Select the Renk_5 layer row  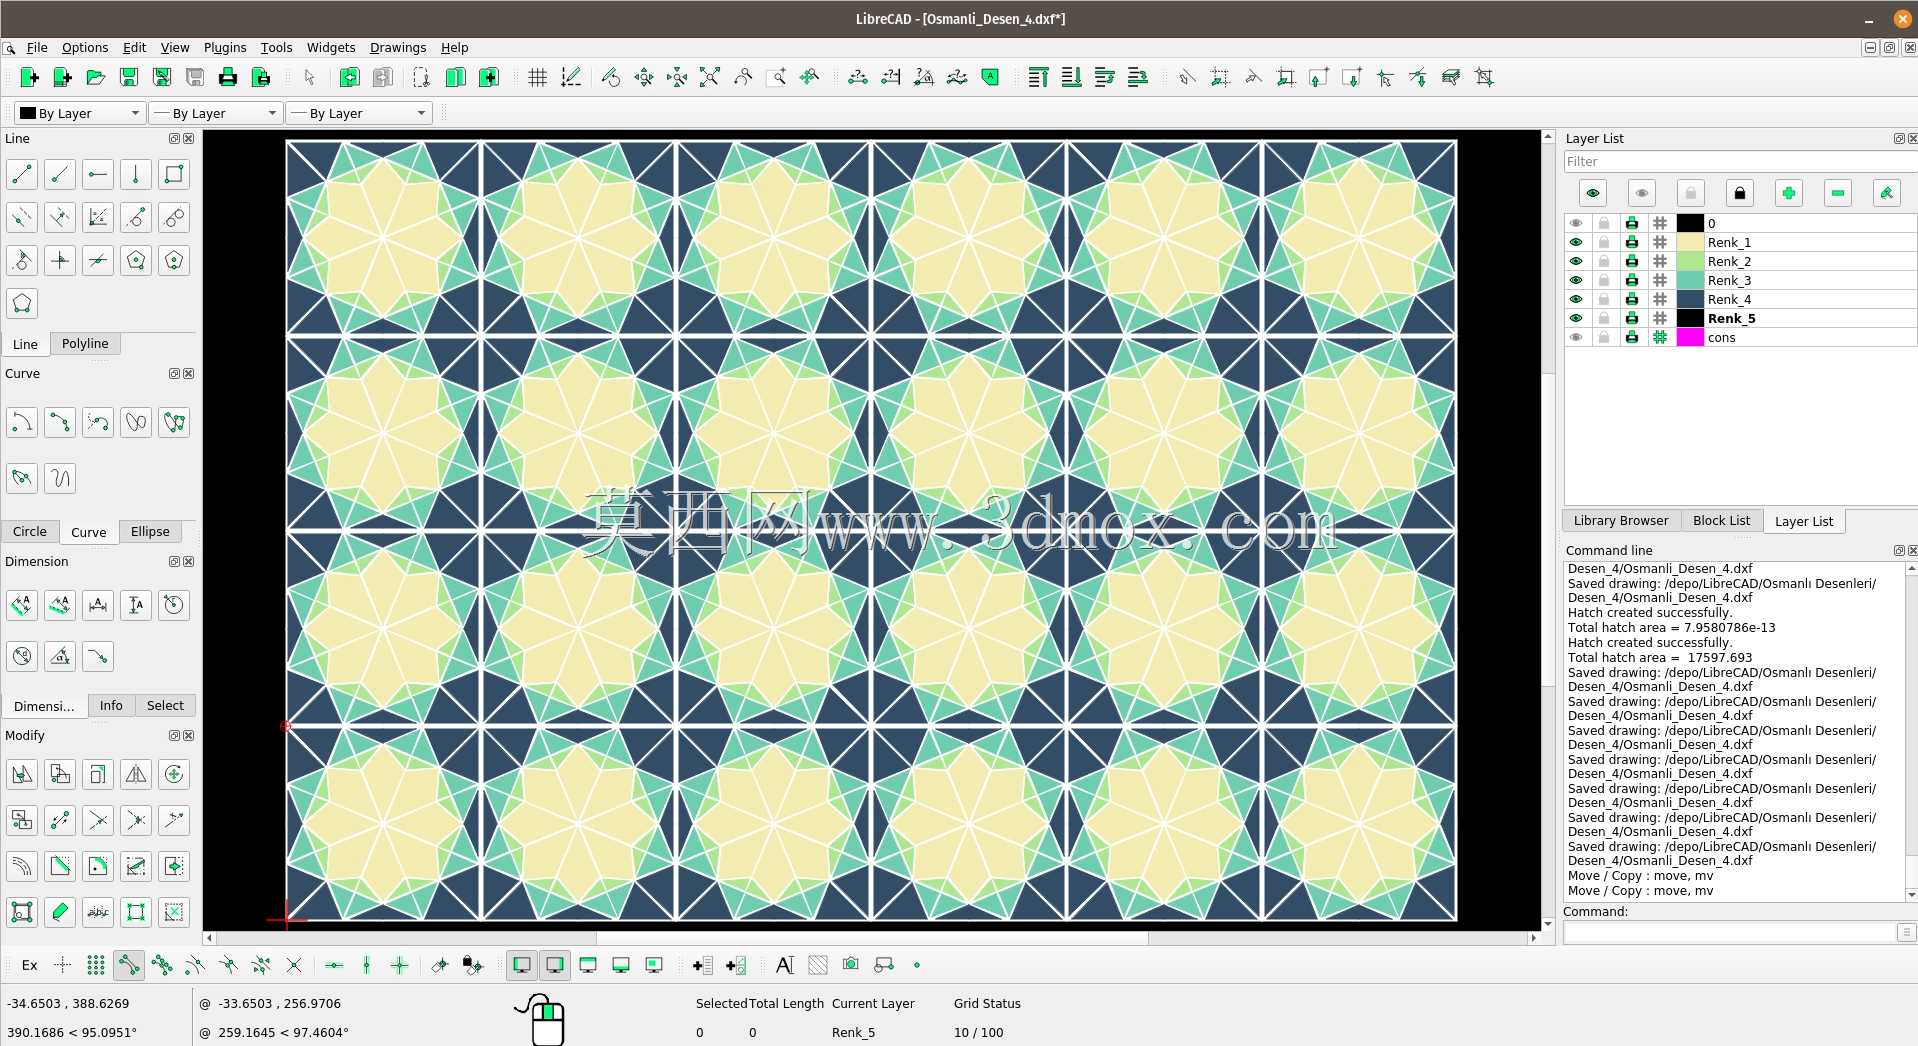point(1740,318)
